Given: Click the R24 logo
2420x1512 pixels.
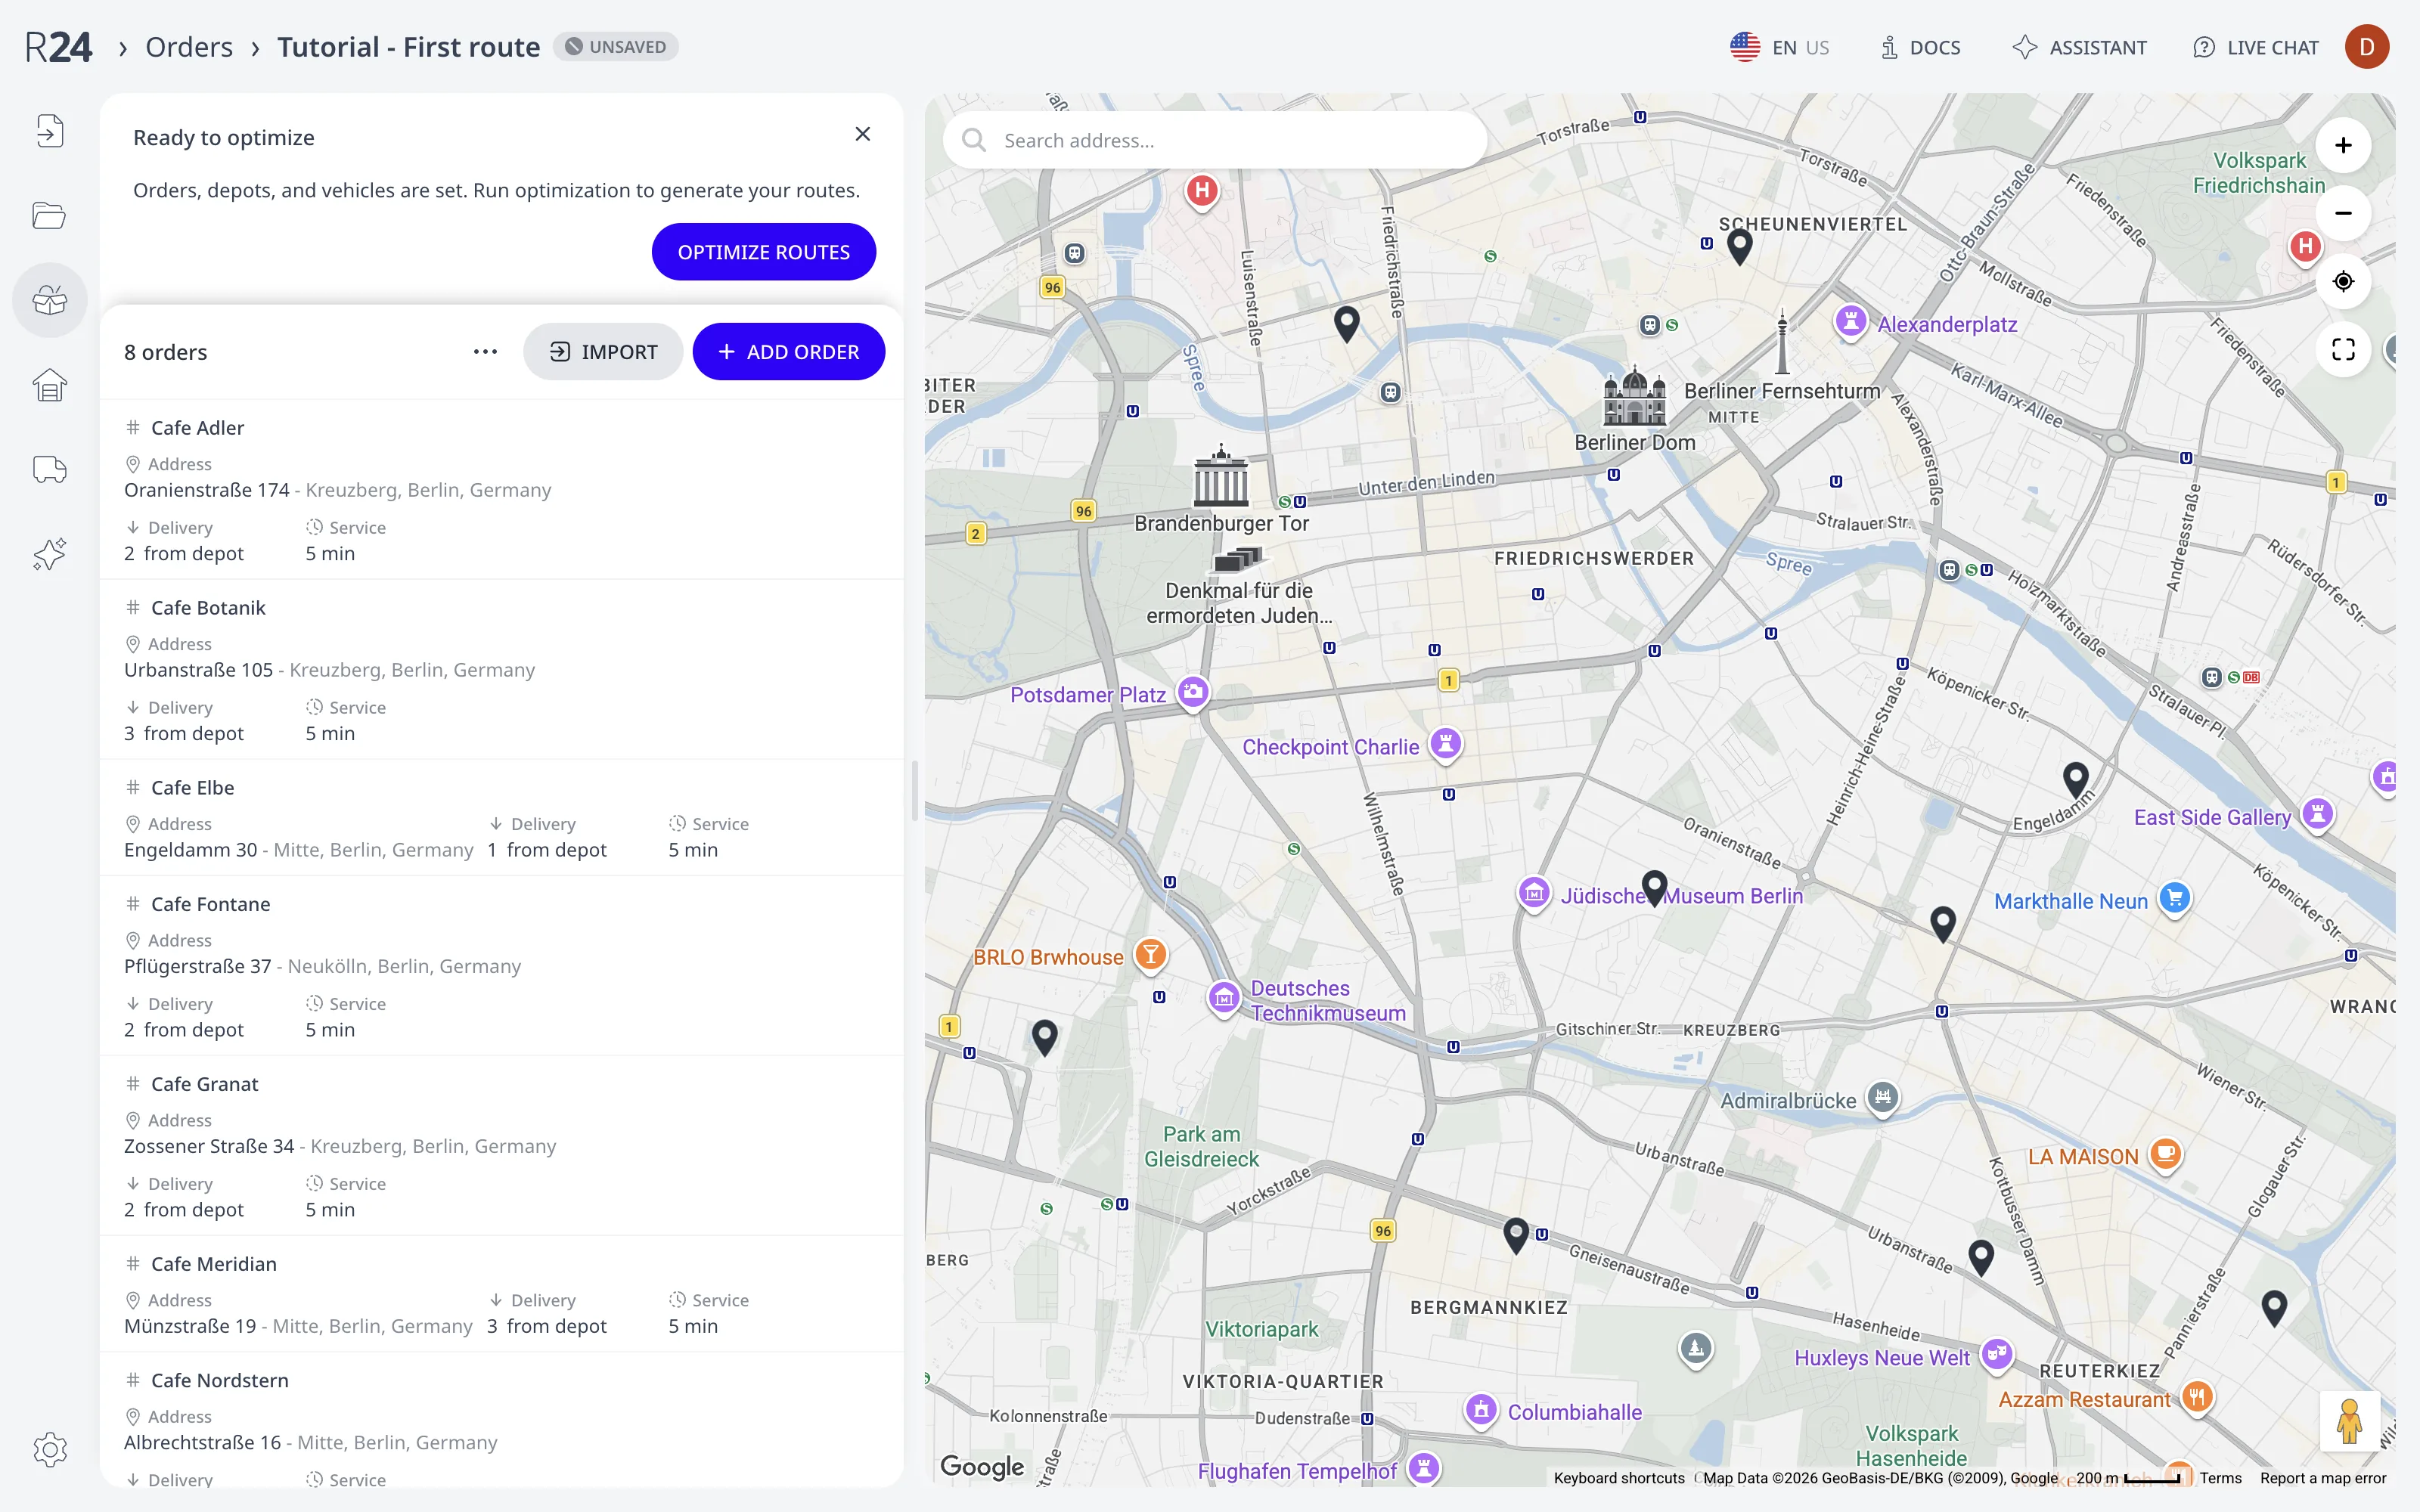Looking at the screenshot, I should click(x=58, y=47).
